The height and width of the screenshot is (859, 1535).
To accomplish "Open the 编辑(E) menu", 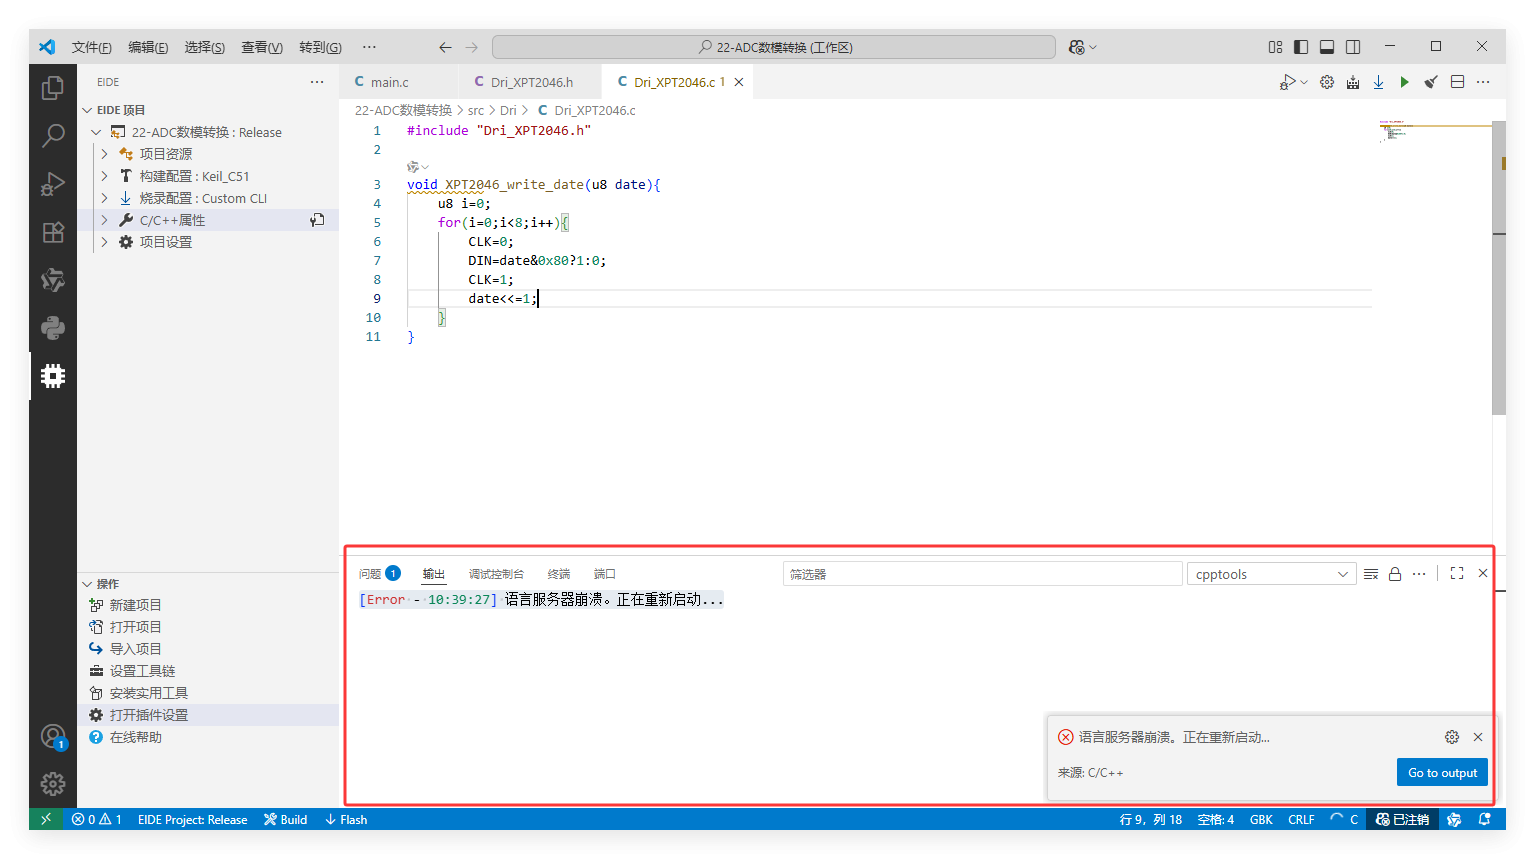I will tap(148, 47).
